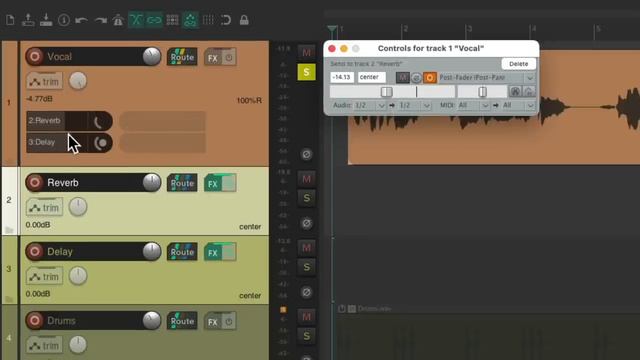Open Project settings from the info icon
640x360 pixels.
point(64,20)
